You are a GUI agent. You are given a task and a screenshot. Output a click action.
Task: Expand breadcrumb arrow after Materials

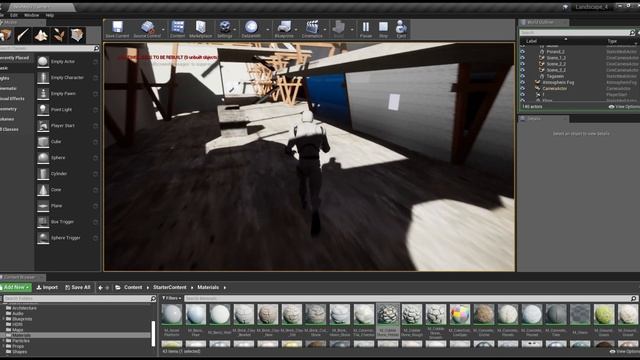[225, 287]
